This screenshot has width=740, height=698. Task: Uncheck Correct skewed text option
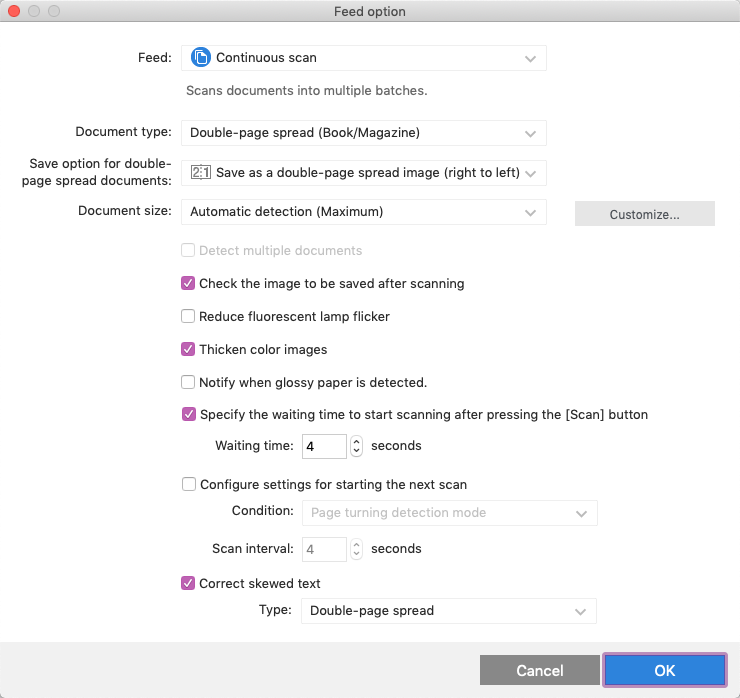[188, 583]
